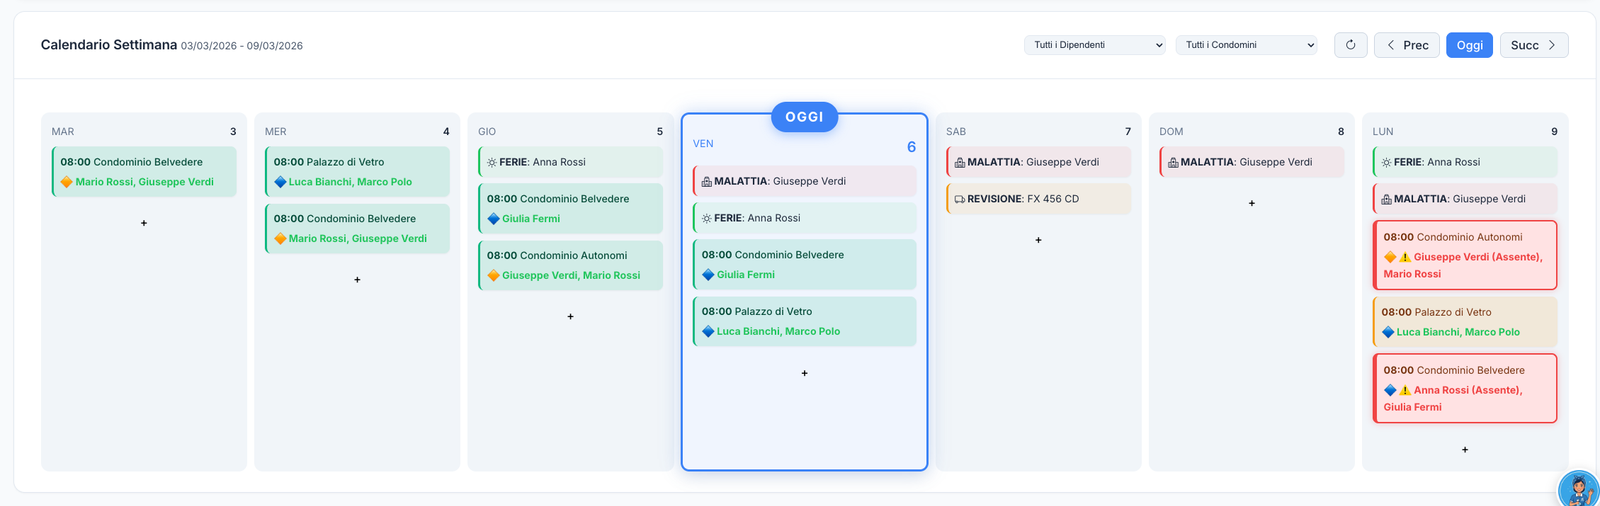Viewport: 1600px width, 506px height.
Task: Add an event with plus on Wednesday 4
Action: click(x=357, y=280)
